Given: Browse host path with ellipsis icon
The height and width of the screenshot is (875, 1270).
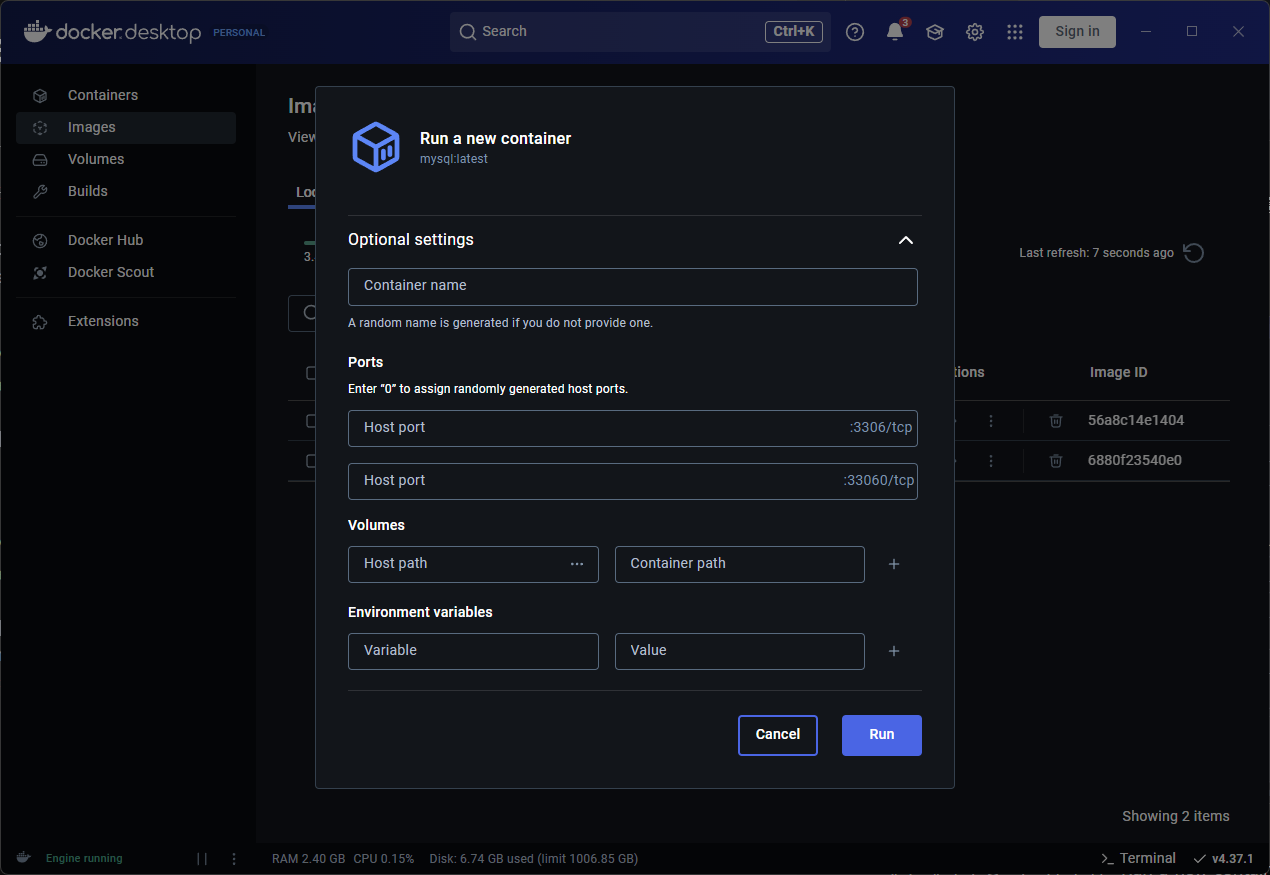Looking at the screenshot, I should coord(577,564).
